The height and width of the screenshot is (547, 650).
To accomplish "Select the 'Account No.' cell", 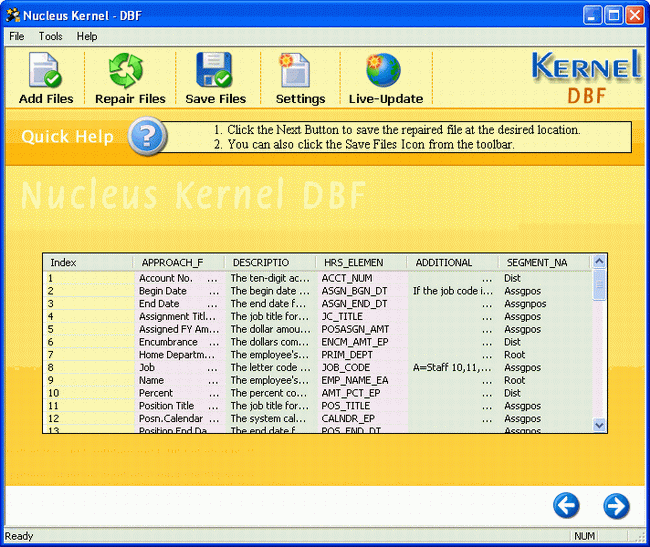I will [179, 278].
